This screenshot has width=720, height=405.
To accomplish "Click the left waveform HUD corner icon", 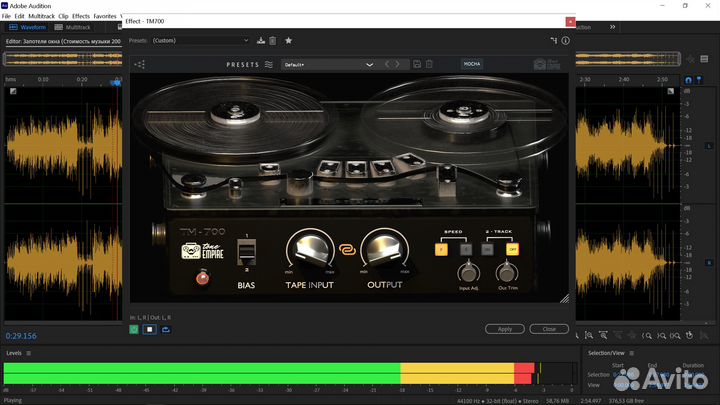I will [x=13, y=91].
